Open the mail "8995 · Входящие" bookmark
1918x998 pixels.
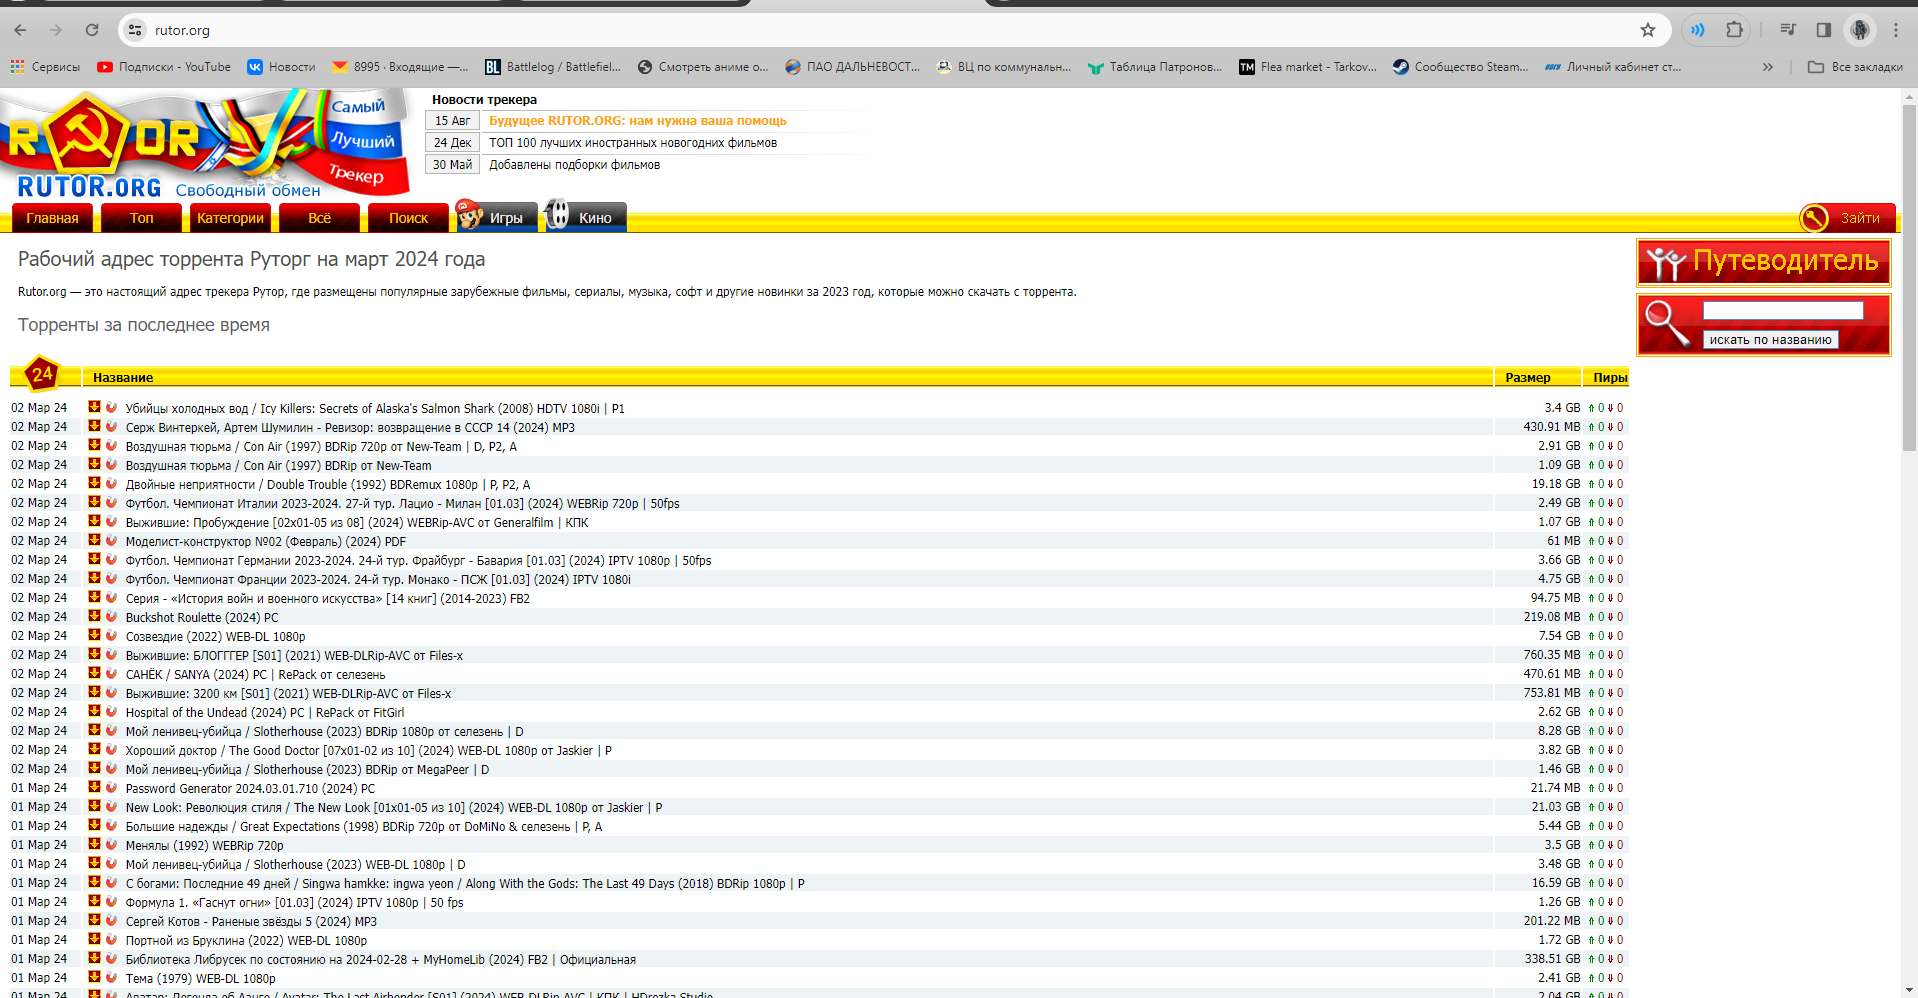pos(400,67)
